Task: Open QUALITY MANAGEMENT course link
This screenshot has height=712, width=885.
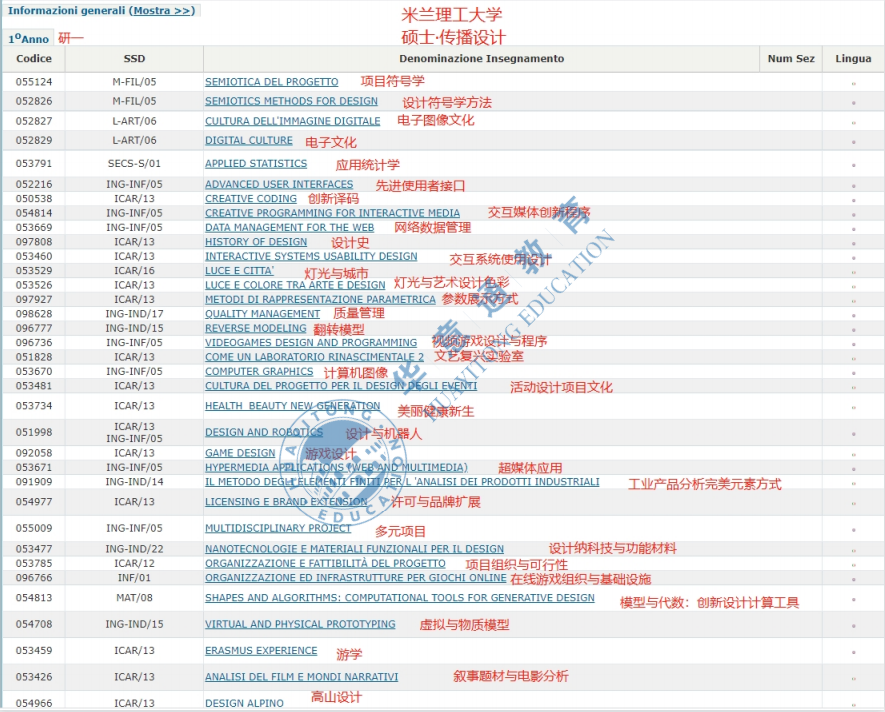Action: pyautogui.click(x=262, y=314)
